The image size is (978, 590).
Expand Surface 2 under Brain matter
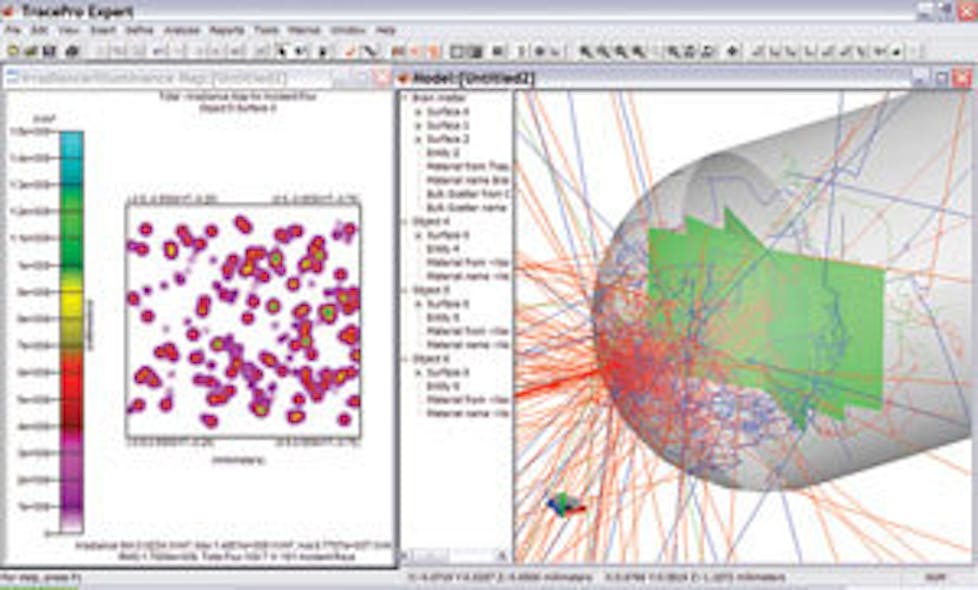click(419, 139)
